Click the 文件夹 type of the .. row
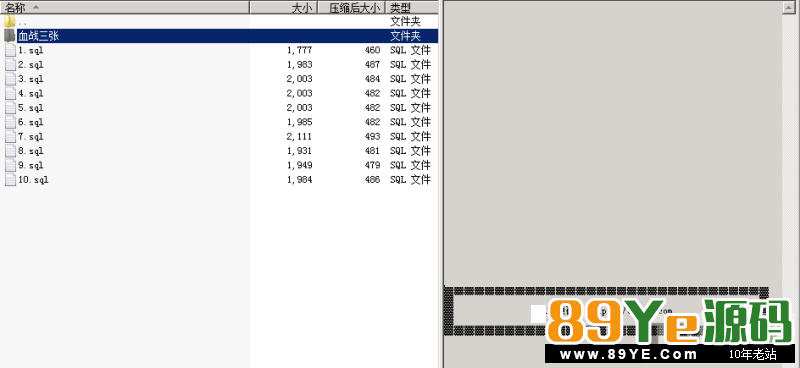 pyautogui.click(x=405, y=21)
